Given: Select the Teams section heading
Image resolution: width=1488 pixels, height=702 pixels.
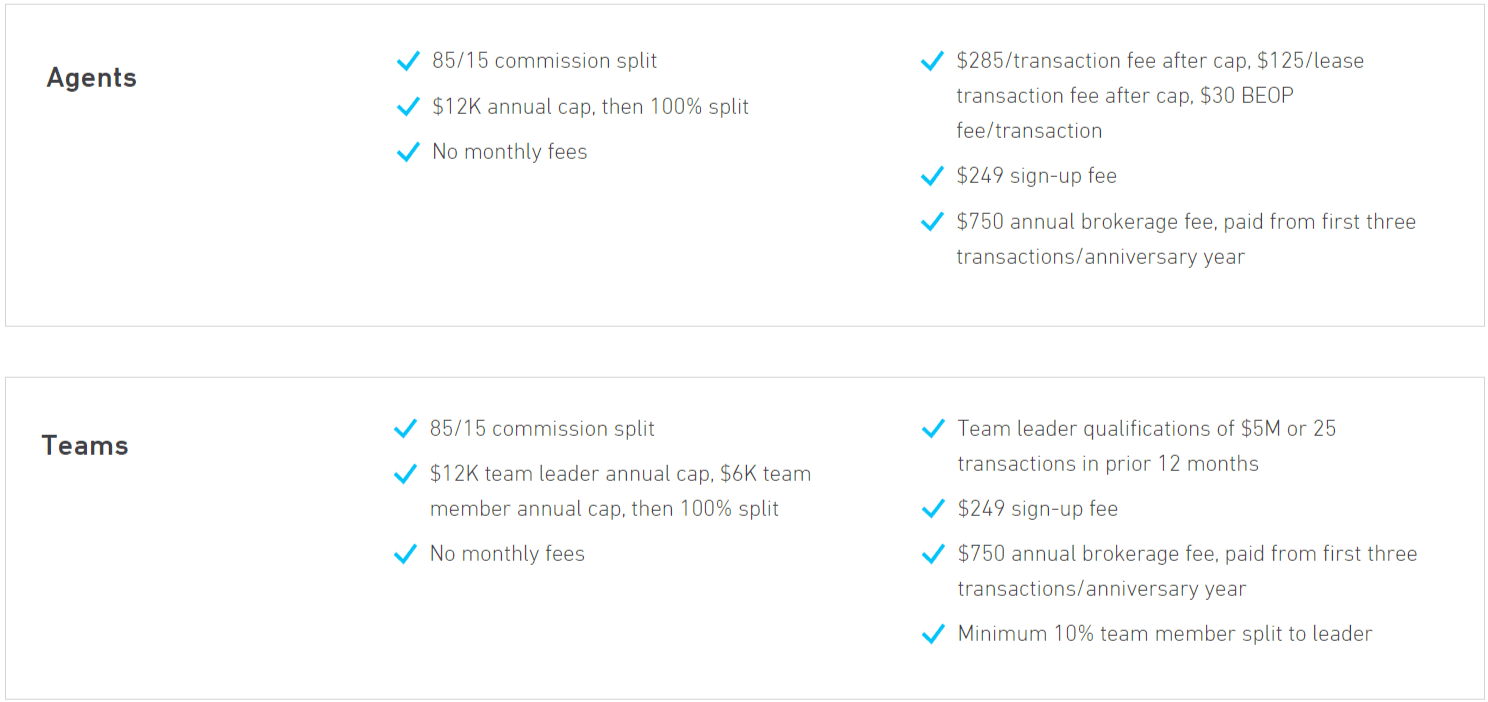Looking at the screenshot, I should coord(85,446).
